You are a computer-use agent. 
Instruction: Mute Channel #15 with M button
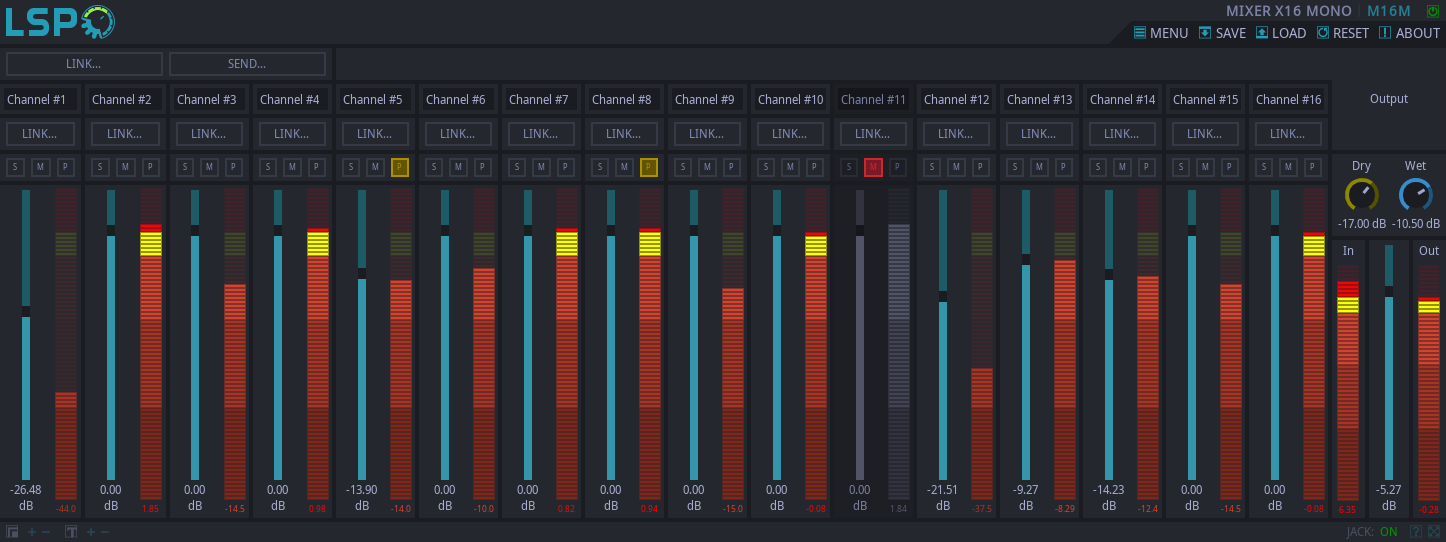[x=1205, y=167]
